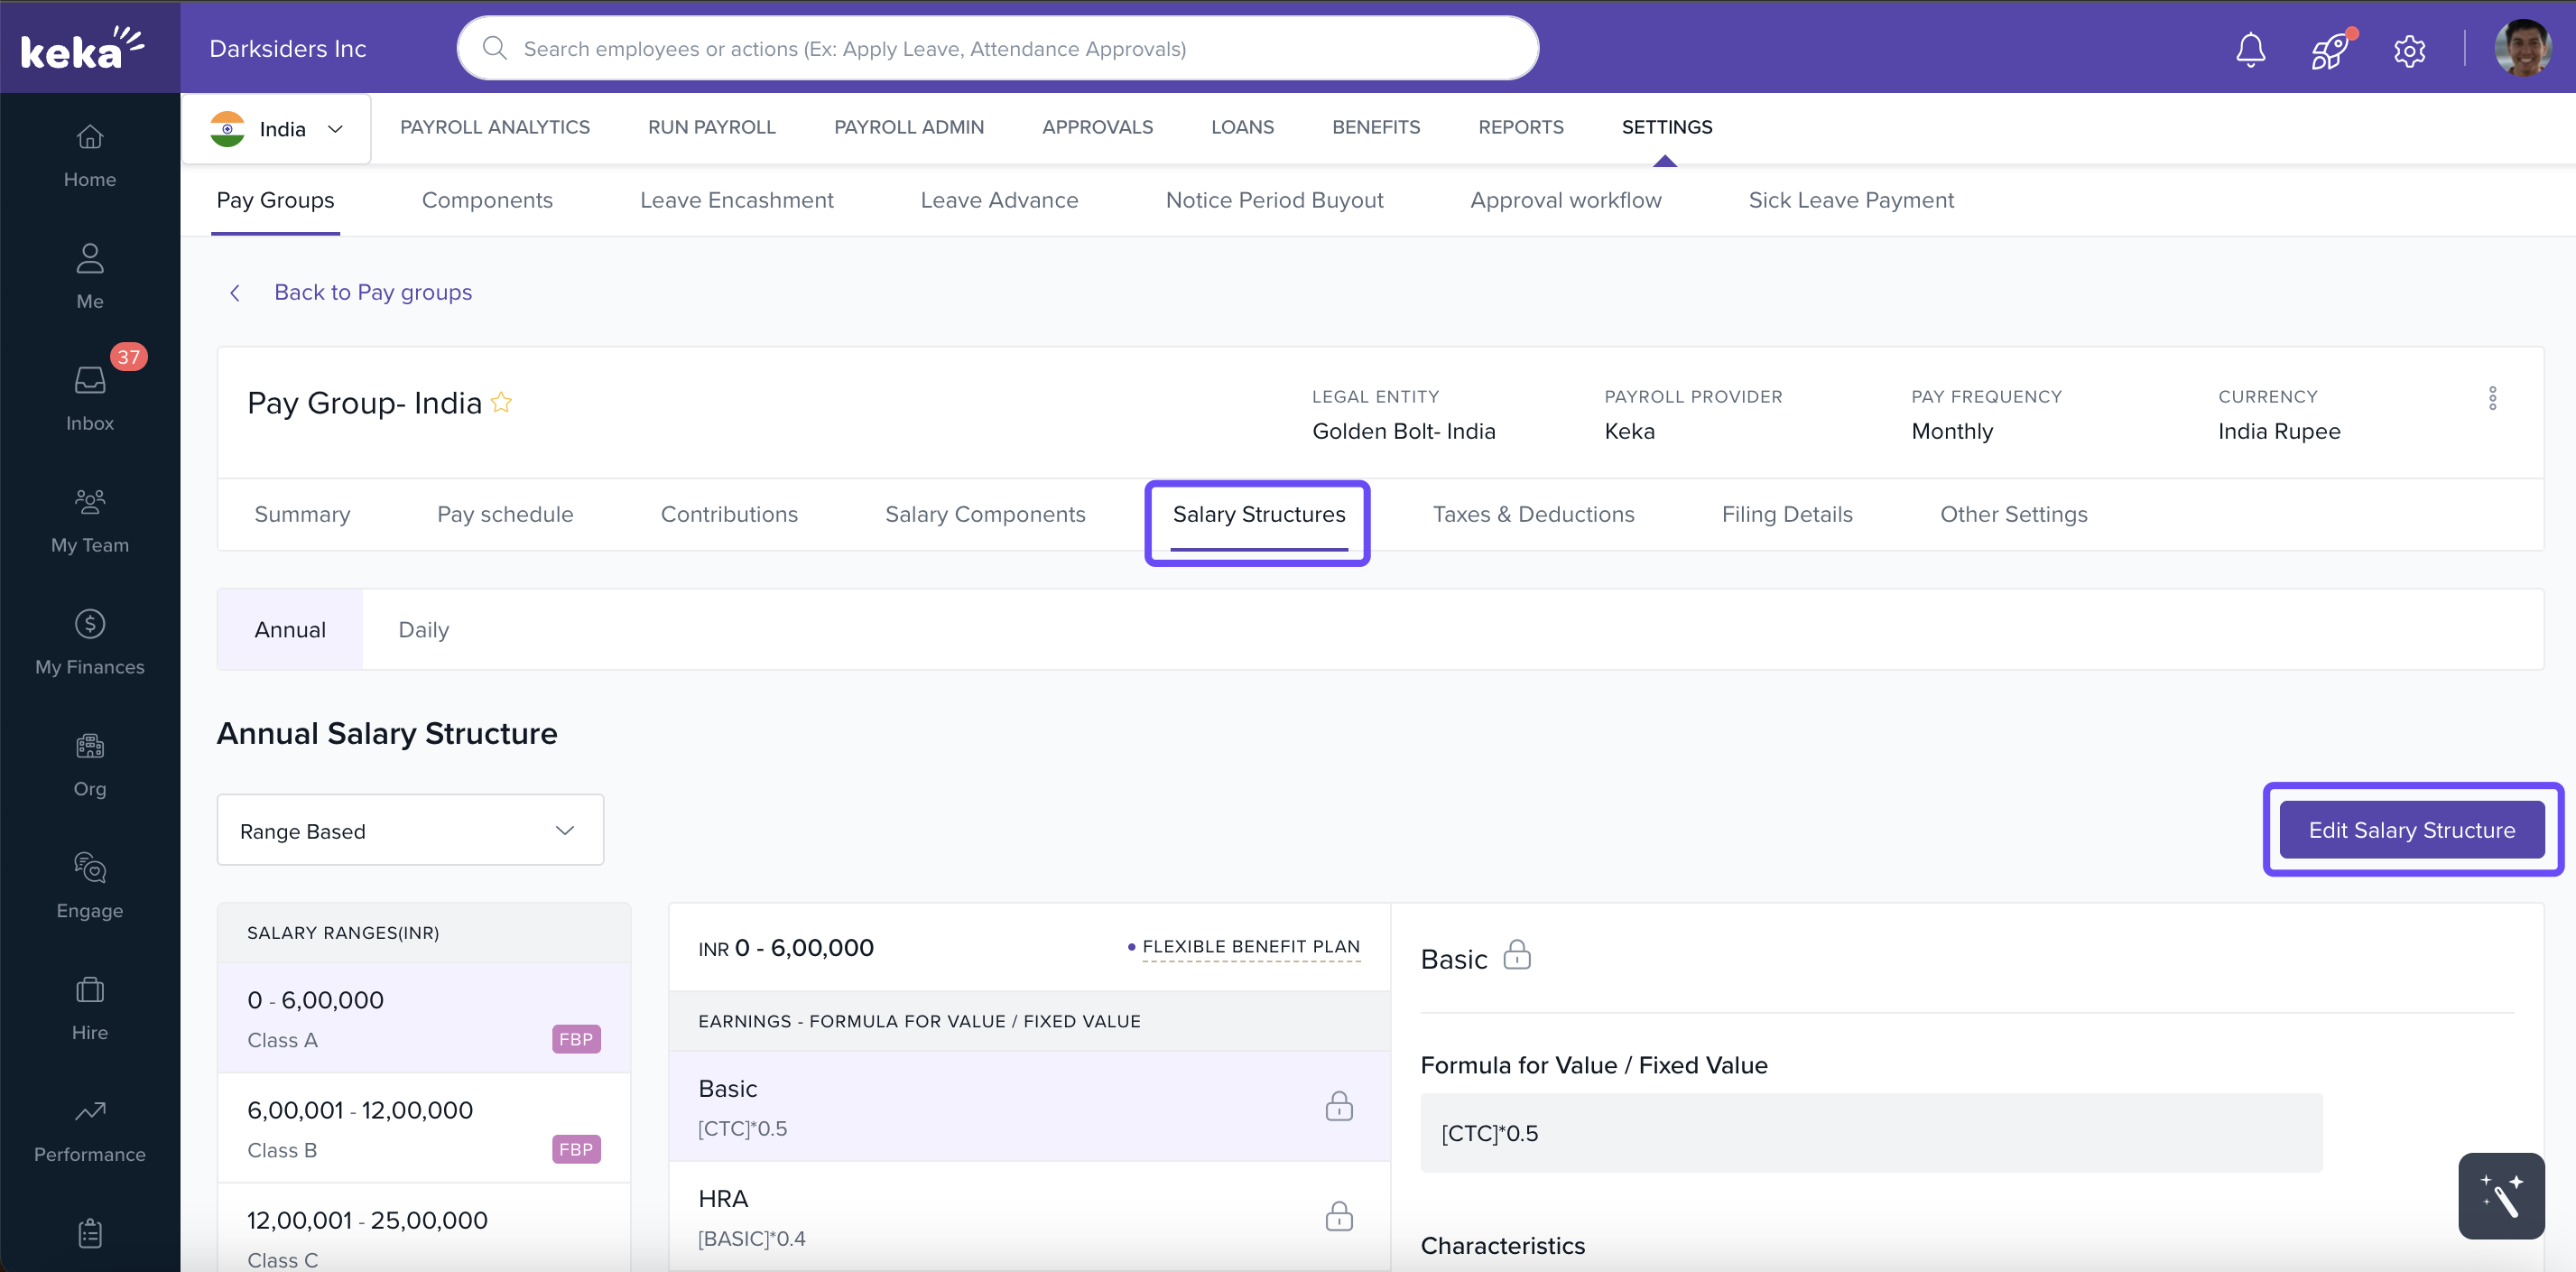
Task: Click the magic wand assistant button
Action: 2501,1195
